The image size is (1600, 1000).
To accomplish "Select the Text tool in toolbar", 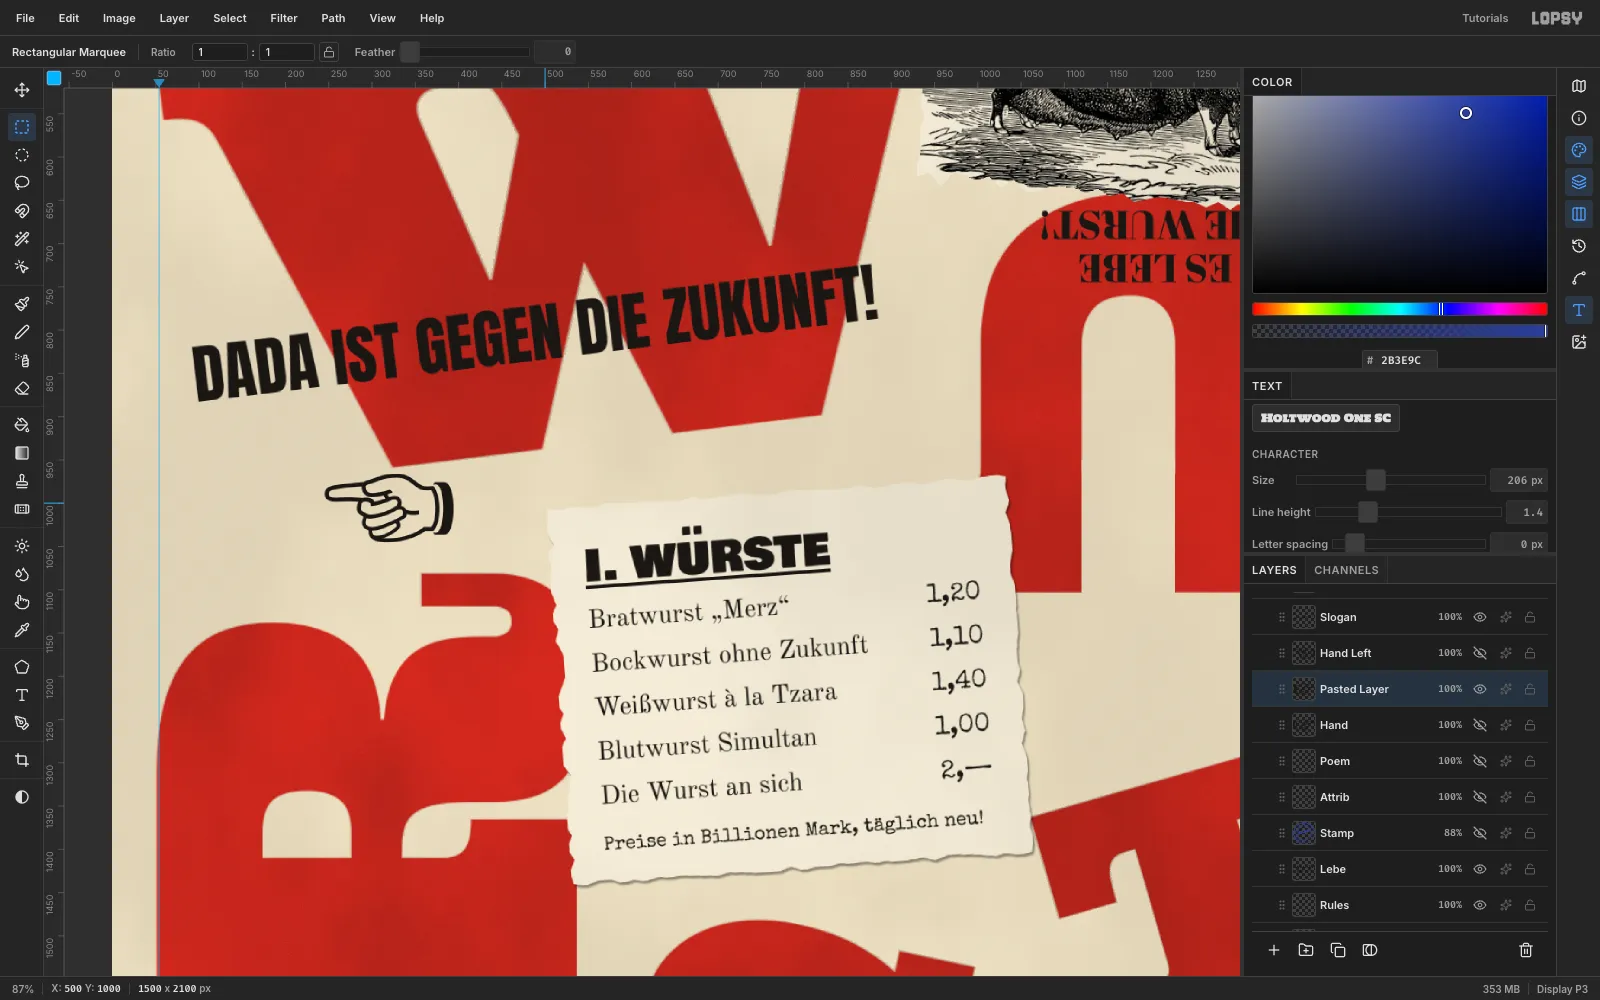I will pyautogui.click(x=22, y=695).
